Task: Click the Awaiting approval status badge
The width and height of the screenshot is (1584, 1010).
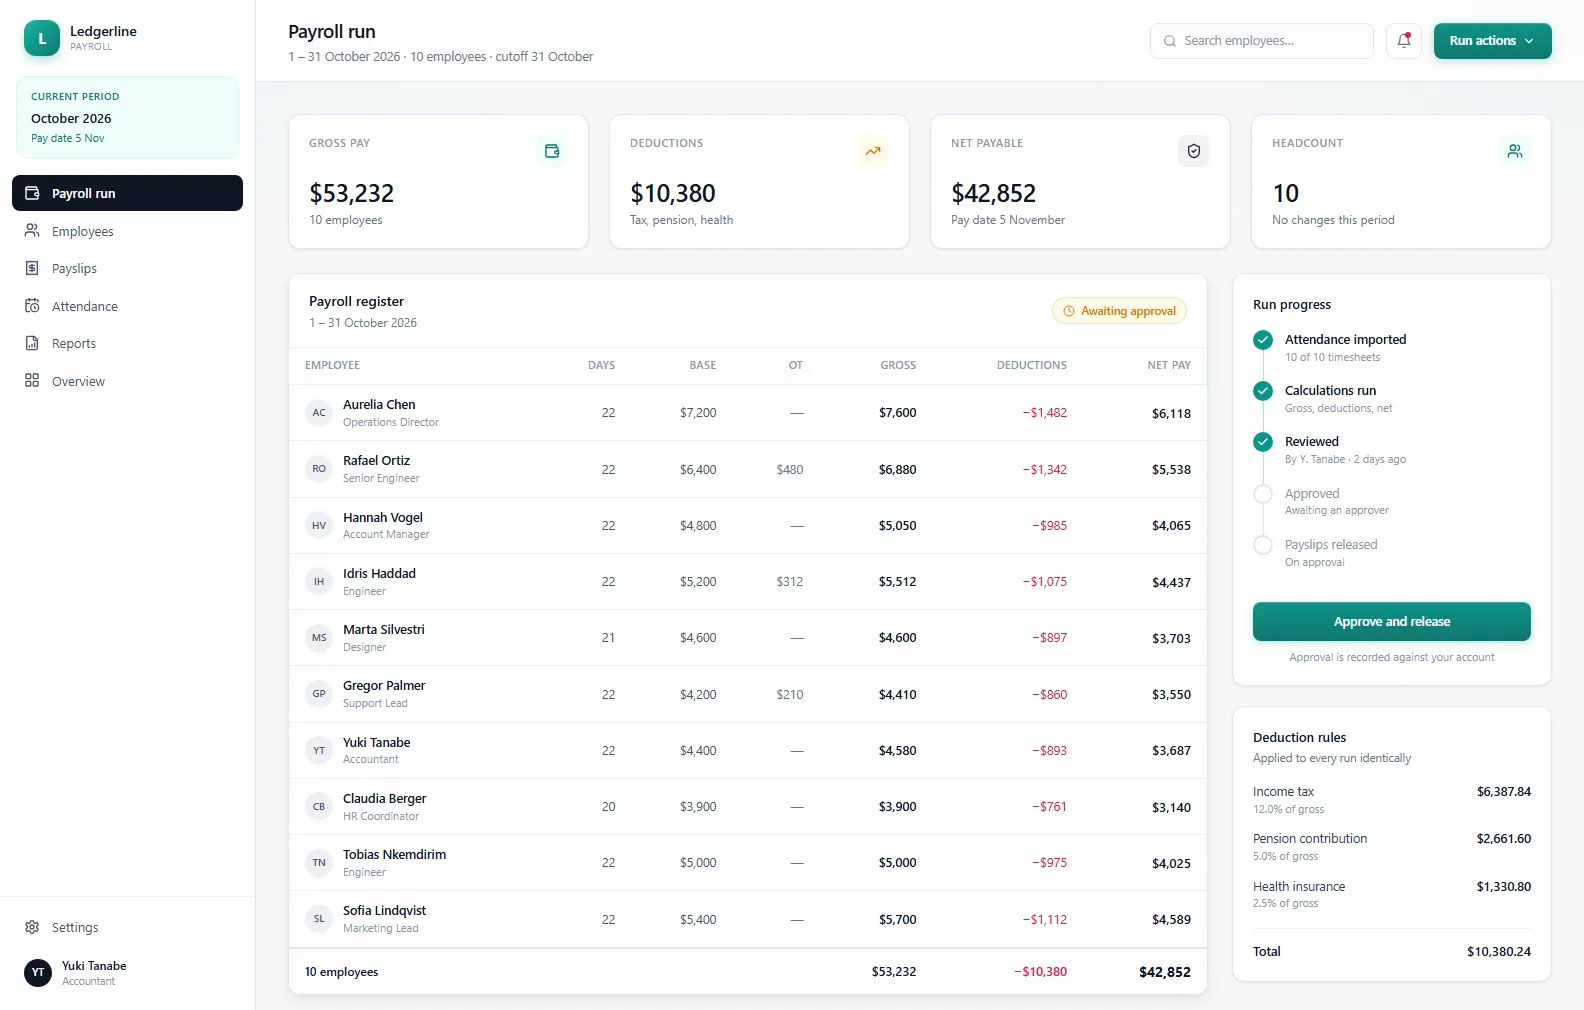Action: click(1119, 311)
